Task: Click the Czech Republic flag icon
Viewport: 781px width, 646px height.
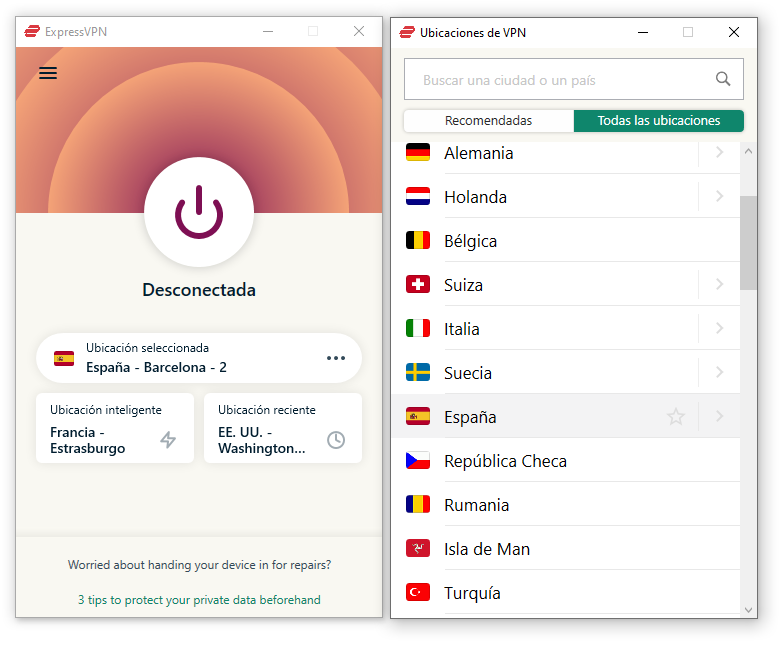Action: [x=418, y=460]
